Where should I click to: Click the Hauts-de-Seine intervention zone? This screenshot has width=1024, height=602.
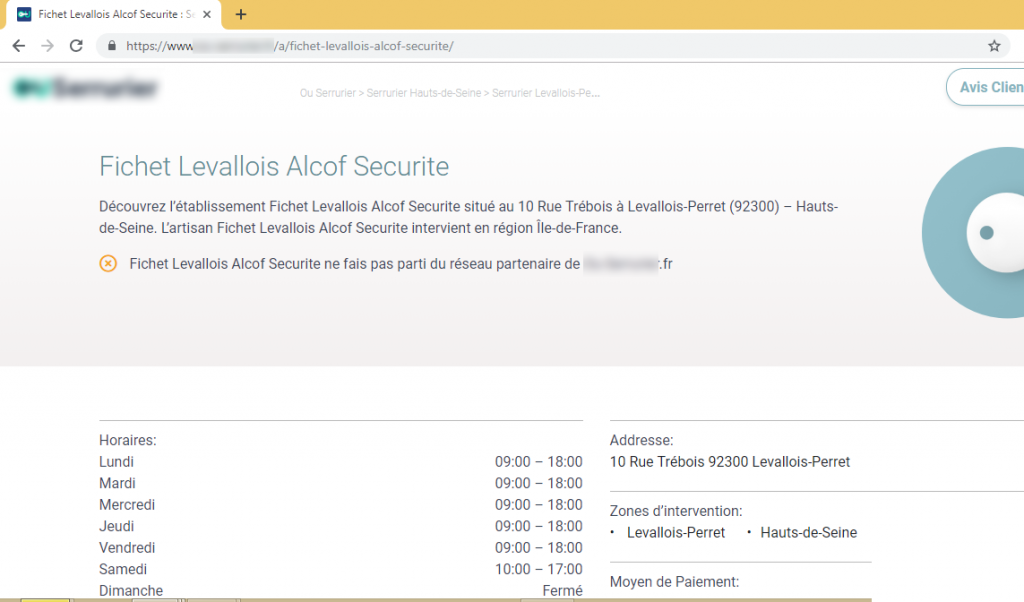(808, 533)
